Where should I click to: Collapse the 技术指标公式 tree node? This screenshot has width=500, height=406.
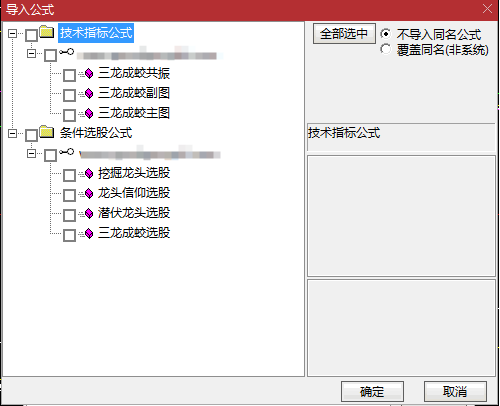coord(12,33)
